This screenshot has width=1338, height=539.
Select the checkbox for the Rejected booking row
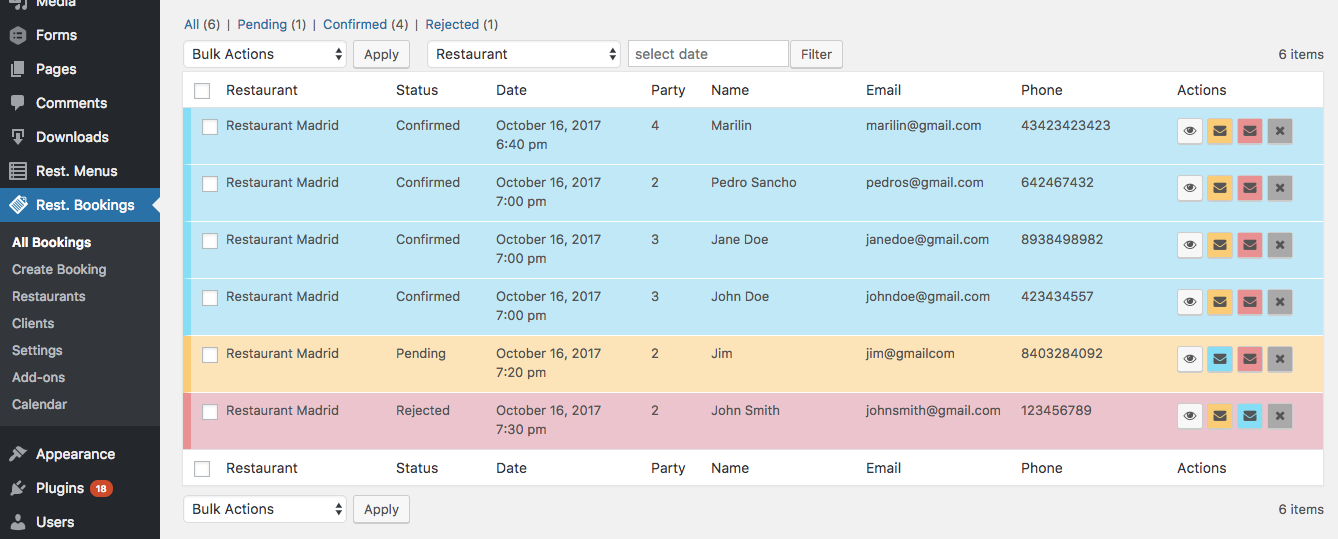210,412
